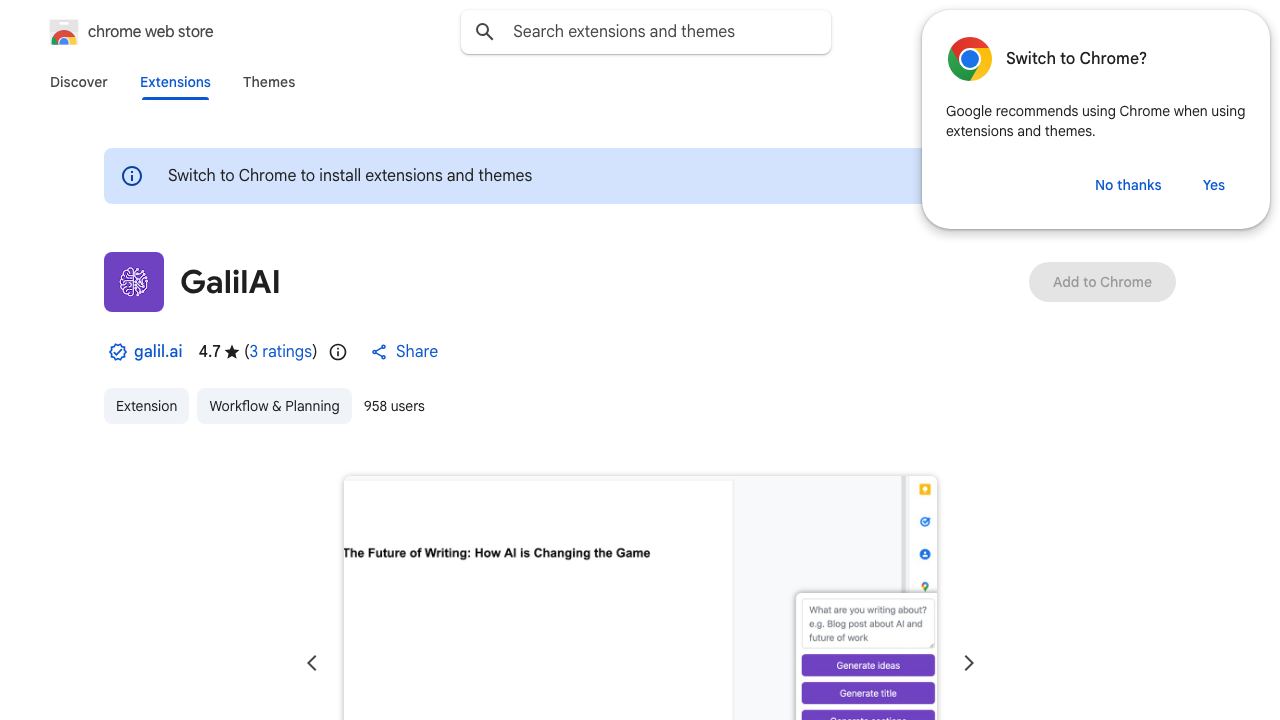Click the chrome web store title text
Viewport: 1280px width, 720px height.
(x=151, y=32)
